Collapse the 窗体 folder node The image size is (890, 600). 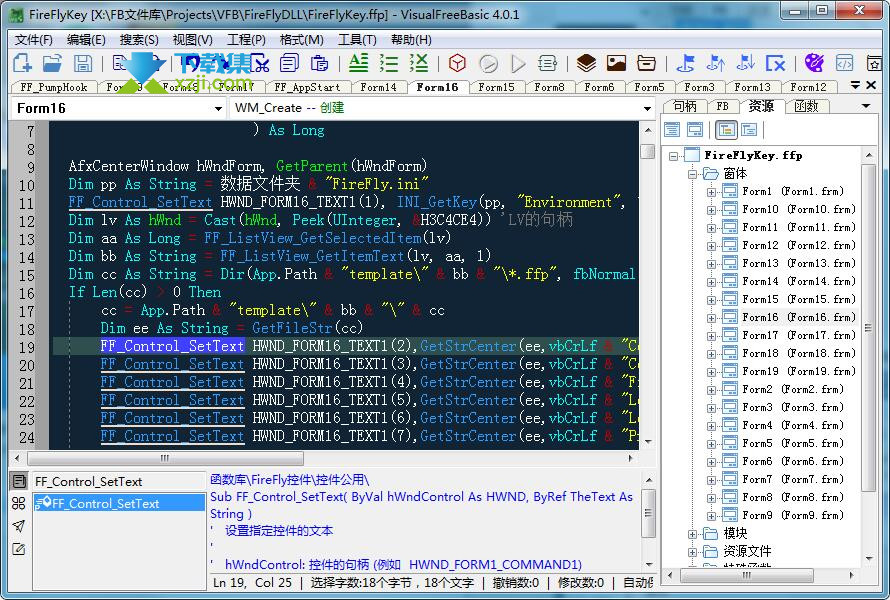pyautogui.click(x=692, y=174)
